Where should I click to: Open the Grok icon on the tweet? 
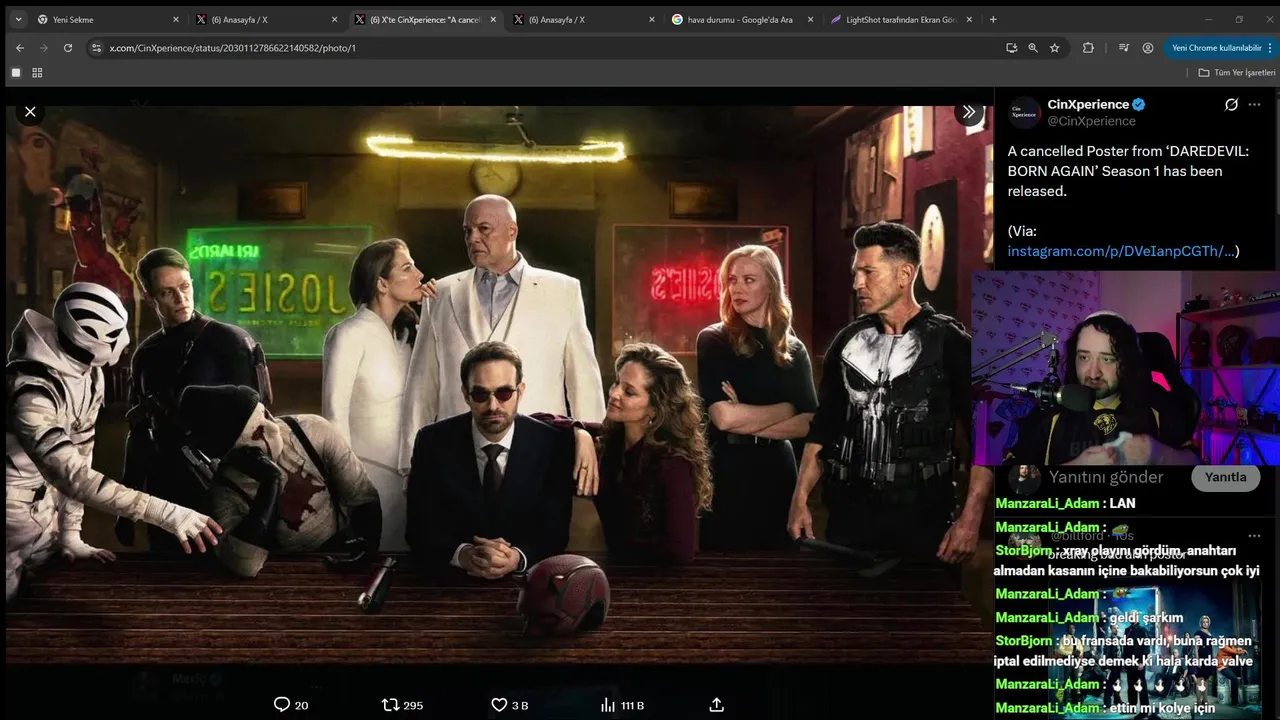click(x=1231, y=105)
